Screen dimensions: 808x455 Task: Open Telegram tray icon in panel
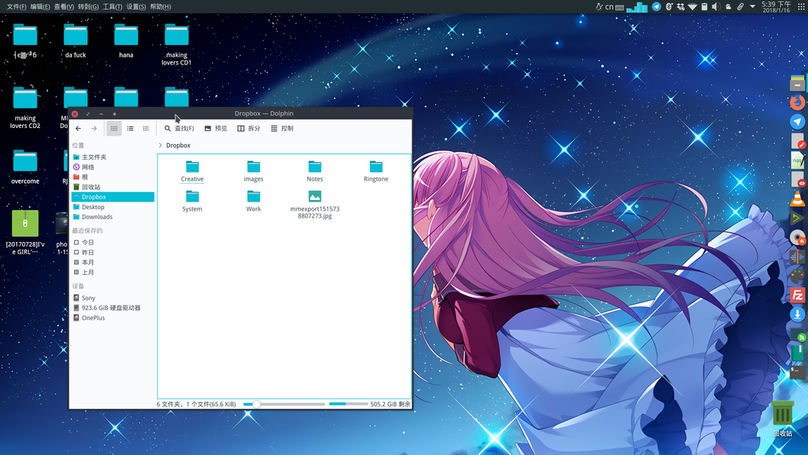656,7
